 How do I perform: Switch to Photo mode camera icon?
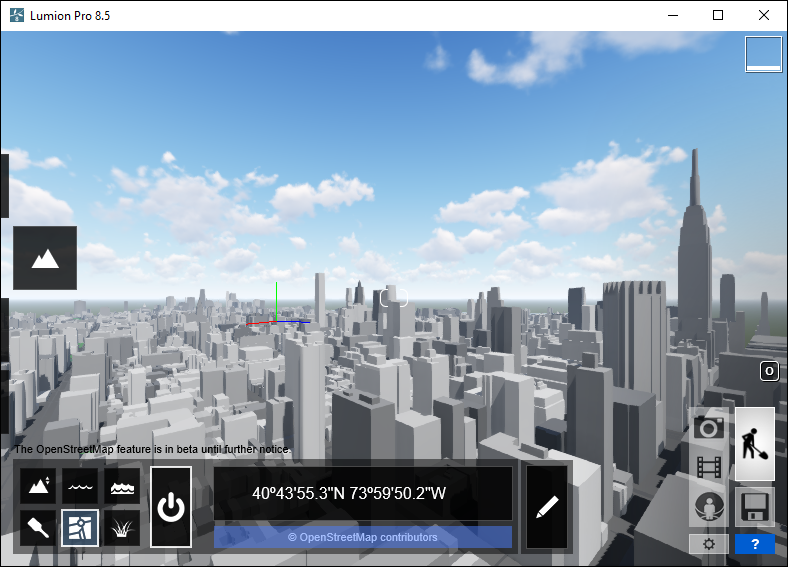point(709,428)
